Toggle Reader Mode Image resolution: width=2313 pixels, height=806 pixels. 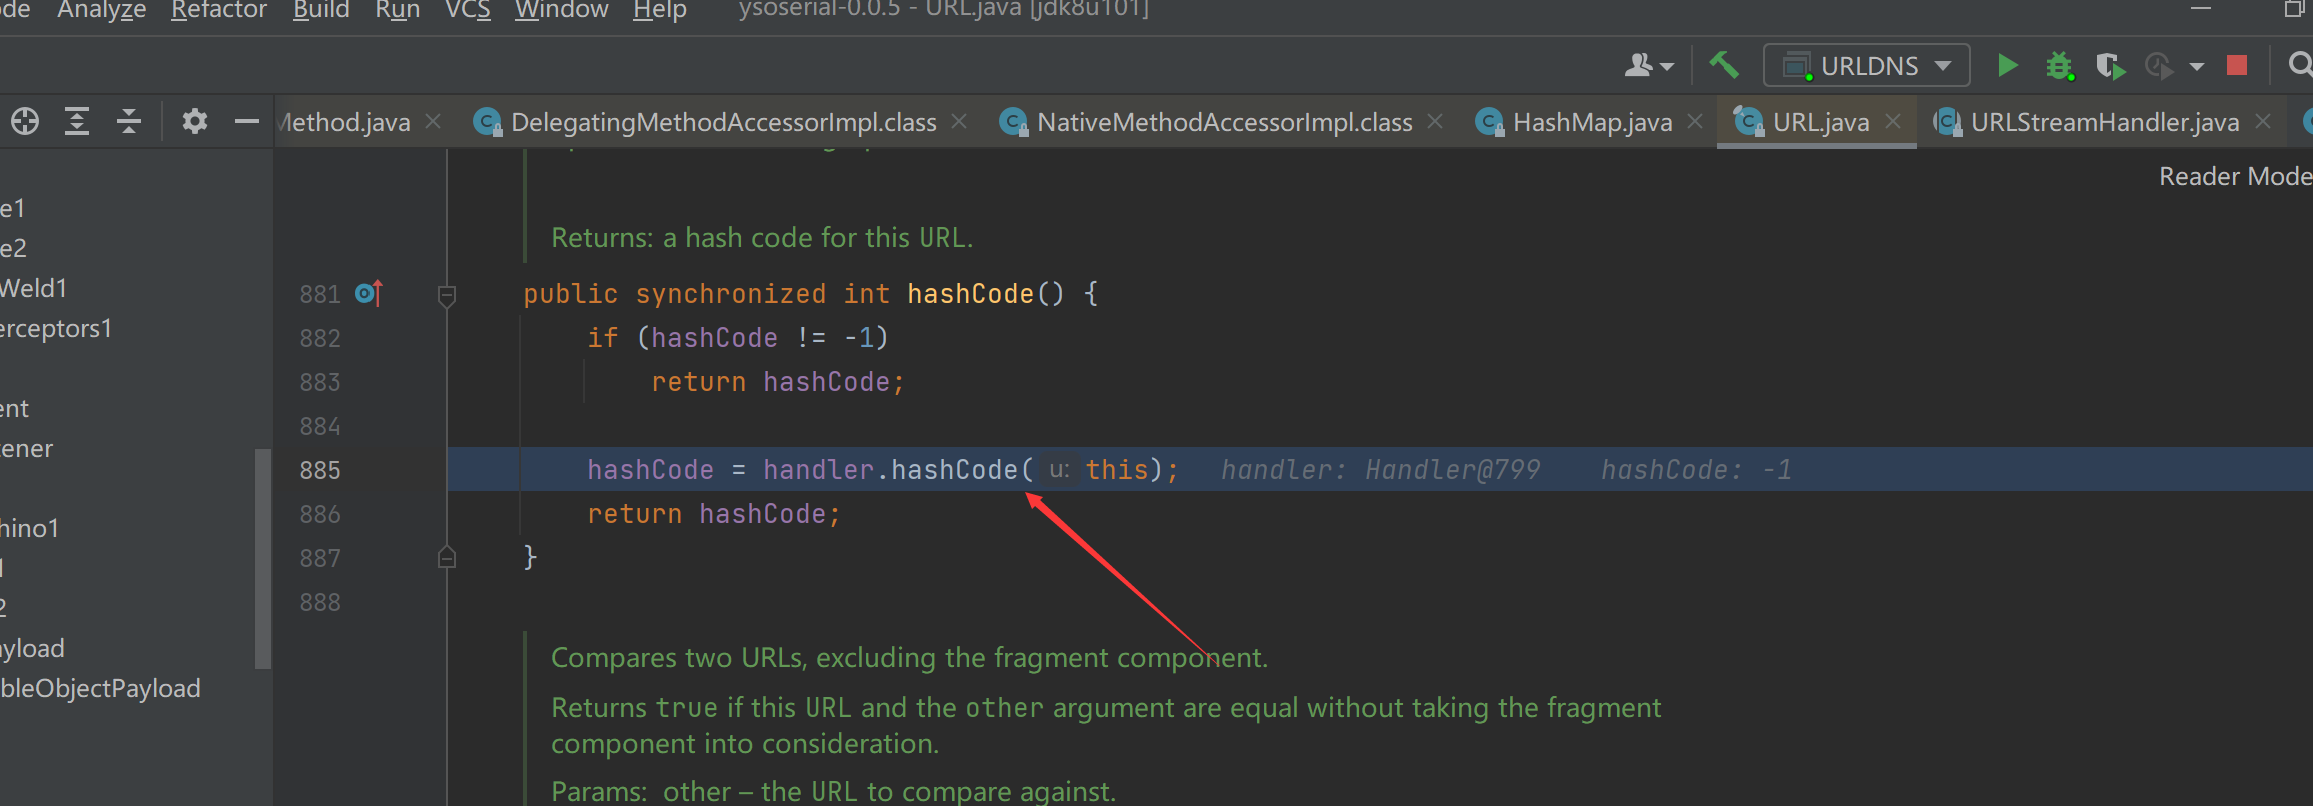pos(2235,176)
